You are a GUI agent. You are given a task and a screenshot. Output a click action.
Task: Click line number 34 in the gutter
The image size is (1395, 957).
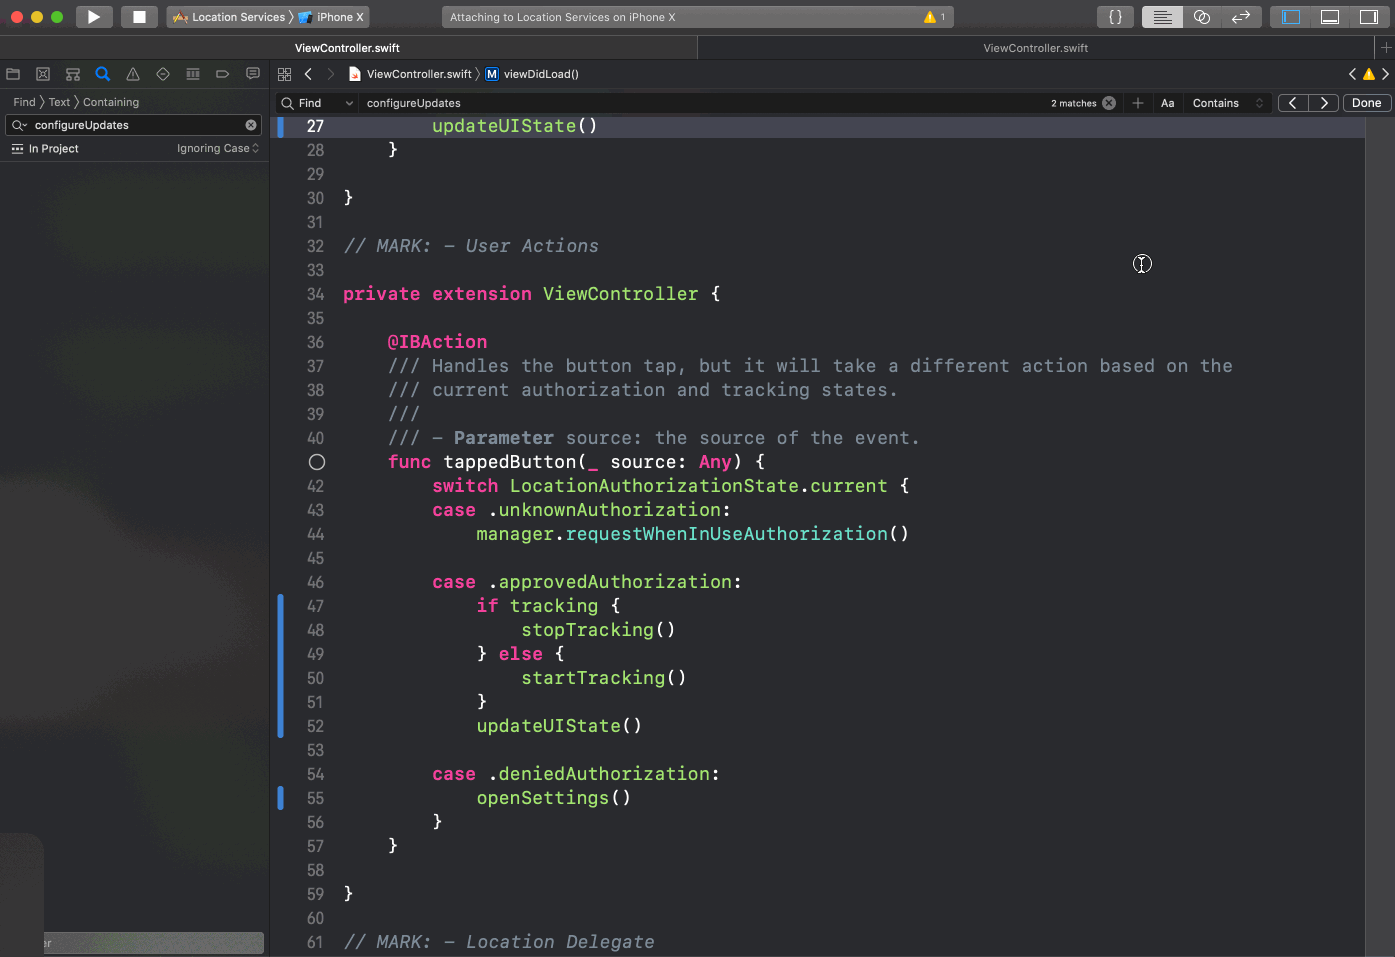pos(315,294)
